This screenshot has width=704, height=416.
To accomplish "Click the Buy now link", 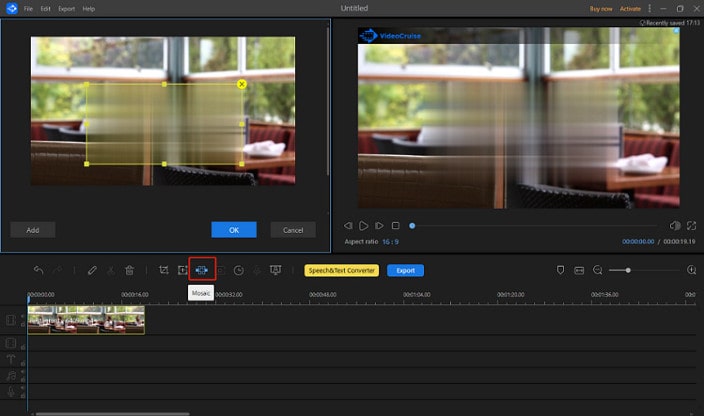I will coord(601,9).
